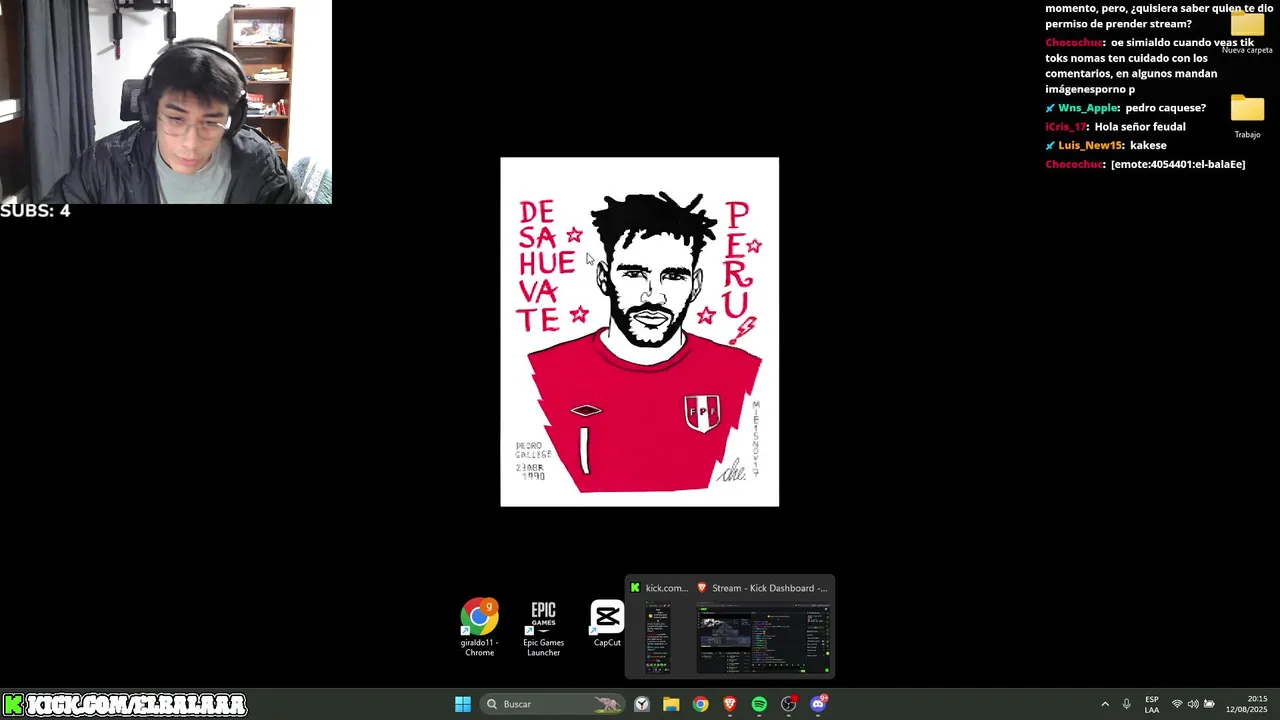Select kick.com Brave window preview

tap(658, 638)
